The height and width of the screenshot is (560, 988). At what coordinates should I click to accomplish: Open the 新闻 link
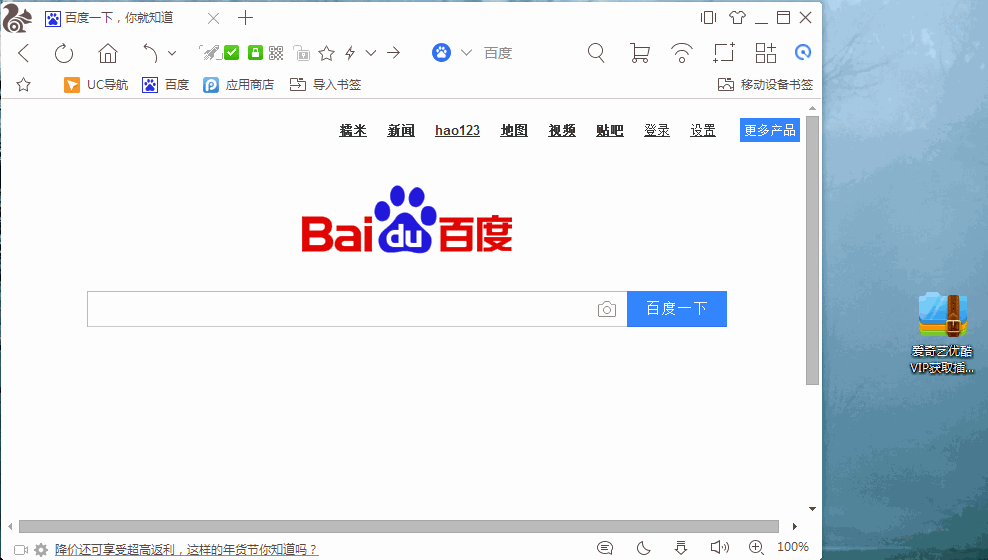(x=401, y=130)
